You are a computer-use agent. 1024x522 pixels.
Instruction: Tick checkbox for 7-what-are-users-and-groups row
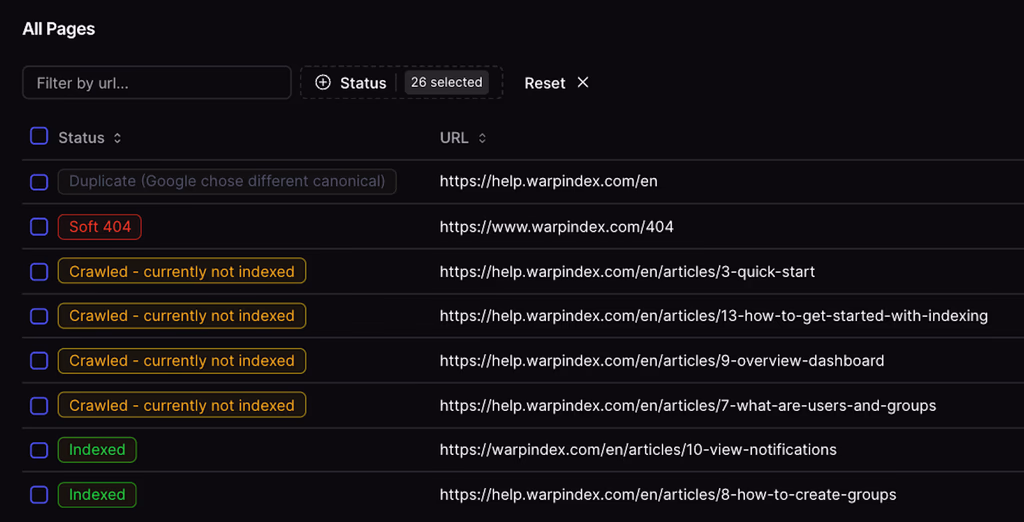tap(39, 406)
